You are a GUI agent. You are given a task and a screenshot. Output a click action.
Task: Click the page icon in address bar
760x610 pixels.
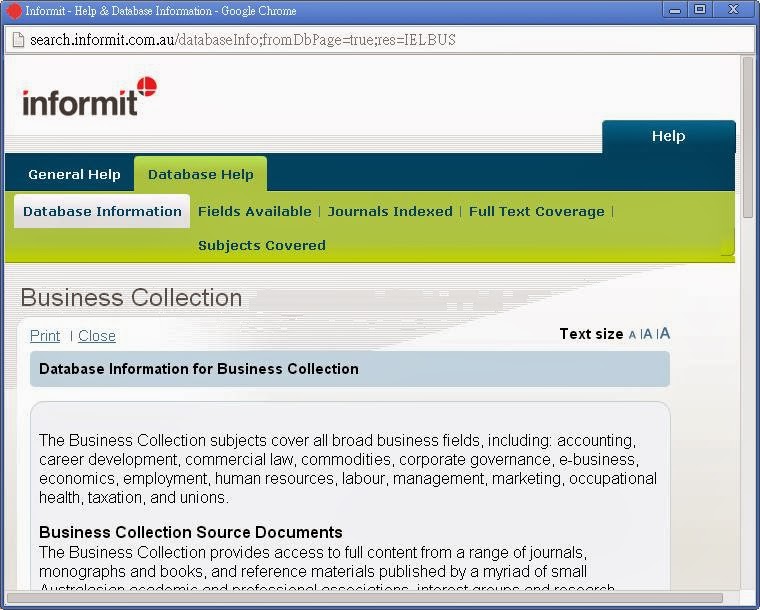[x=18, y=40]
